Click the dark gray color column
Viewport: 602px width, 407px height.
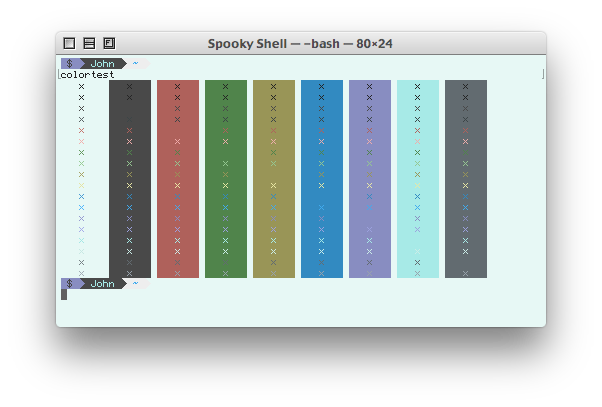tap(130, 179)
